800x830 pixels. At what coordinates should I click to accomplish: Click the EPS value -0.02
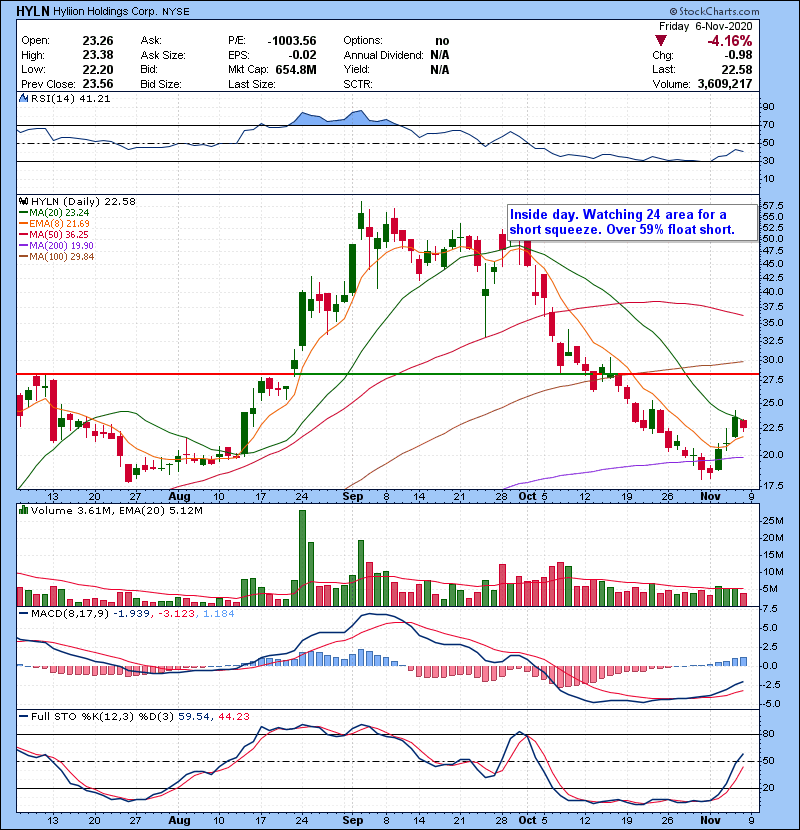(x=302, y=55)
